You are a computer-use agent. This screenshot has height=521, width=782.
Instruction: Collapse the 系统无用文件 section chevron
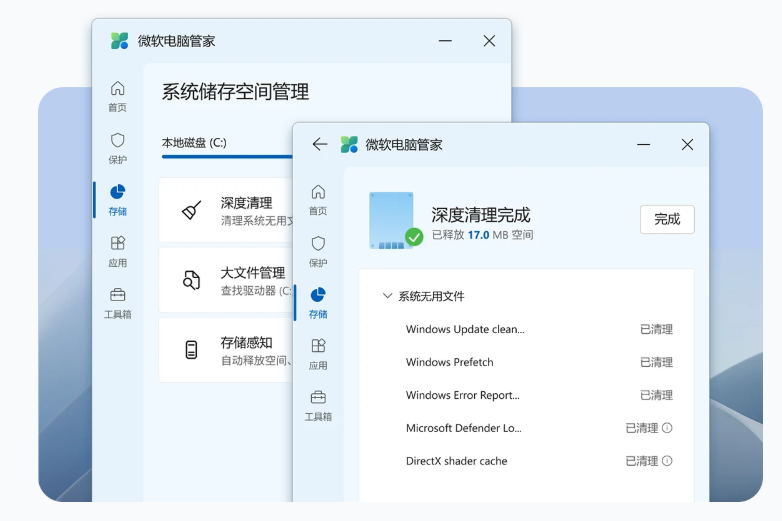click(x=387, y=296)
